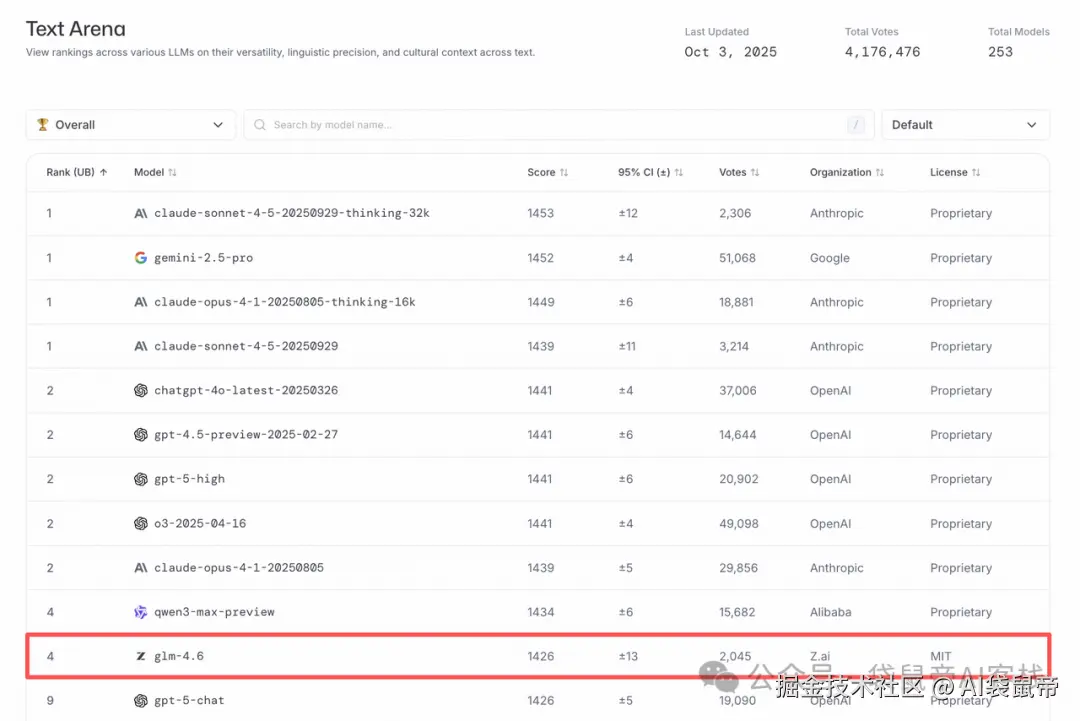
Task: Click the Google organization cell
Action: point(829,258)
